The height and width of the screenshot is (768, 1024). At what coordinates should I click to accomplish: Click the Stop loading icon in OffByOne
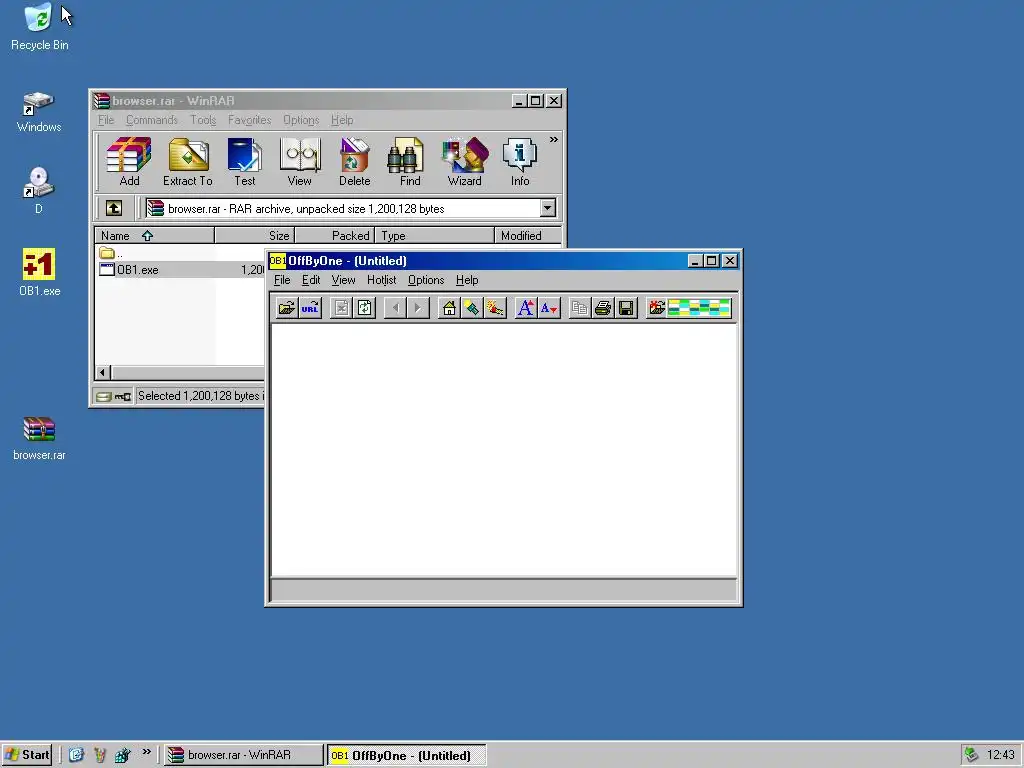click(341, 308)
